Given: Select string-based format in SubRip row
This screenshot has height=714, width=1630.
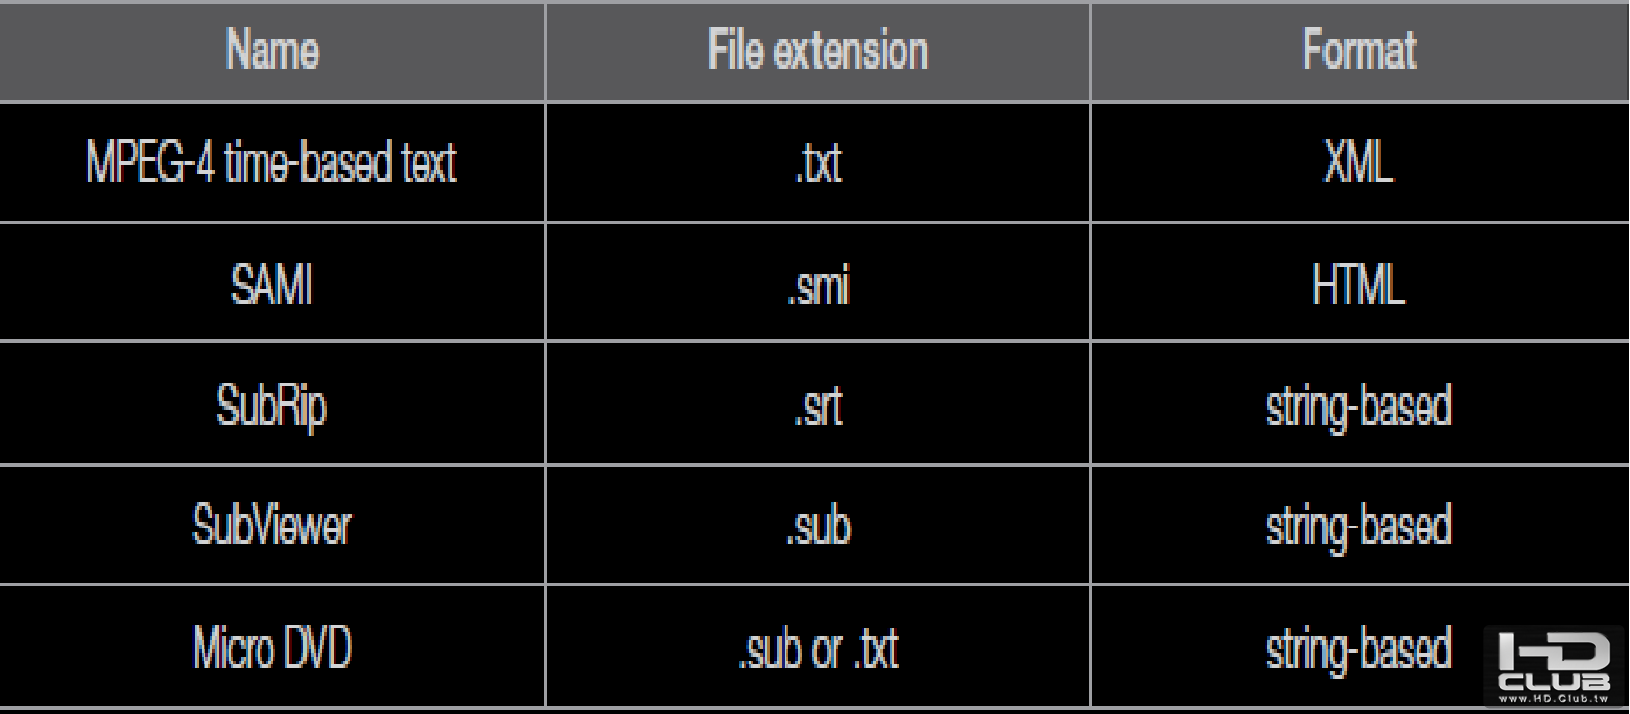Looking at the screenshot, I should click(1359, 405).
